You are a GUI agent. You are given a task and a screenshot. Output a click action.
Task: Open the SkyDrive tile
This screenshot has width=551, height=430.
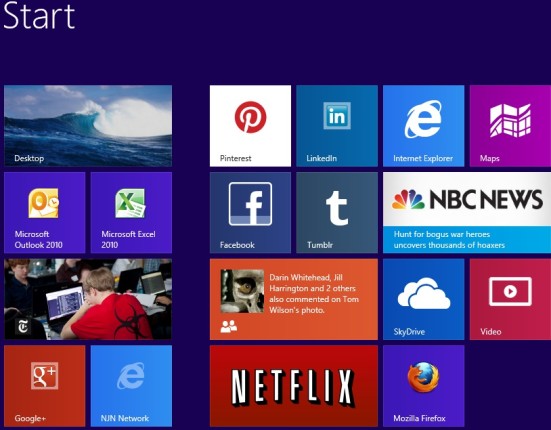(423, 299)
